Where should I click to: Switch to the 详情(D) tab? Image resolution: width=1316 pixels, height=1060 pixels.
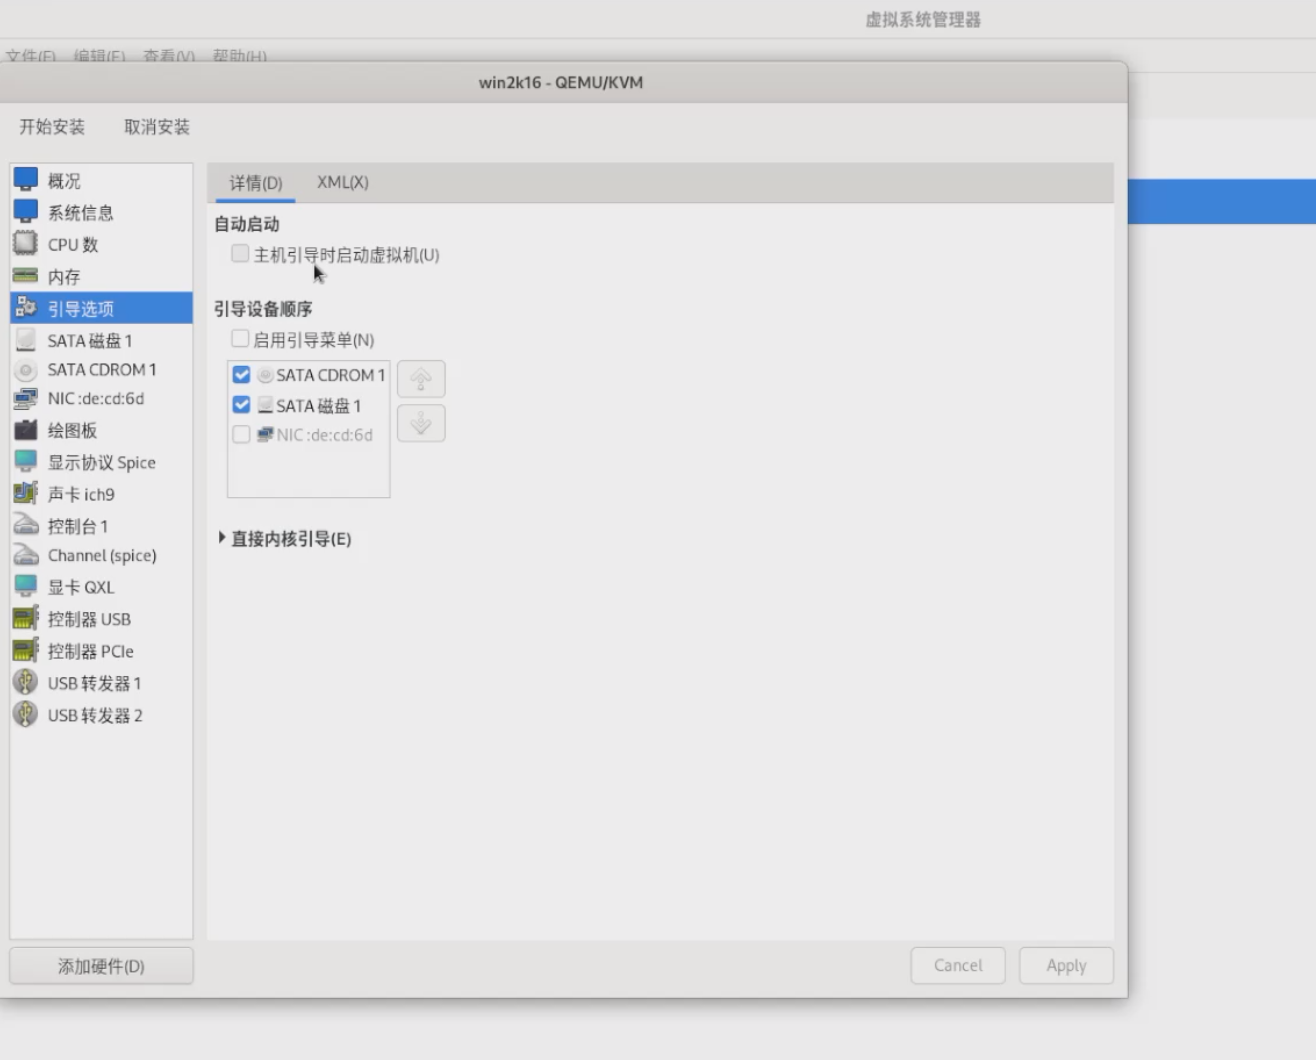pyautogui.click(x=256, y=183)
